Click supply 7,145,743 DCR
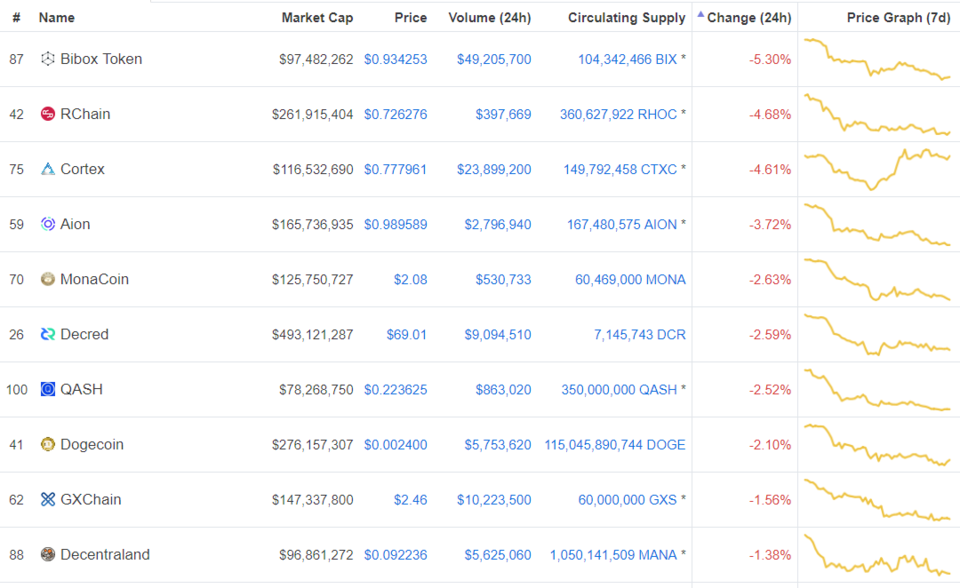Screen dimensions: 960x588 640,335
